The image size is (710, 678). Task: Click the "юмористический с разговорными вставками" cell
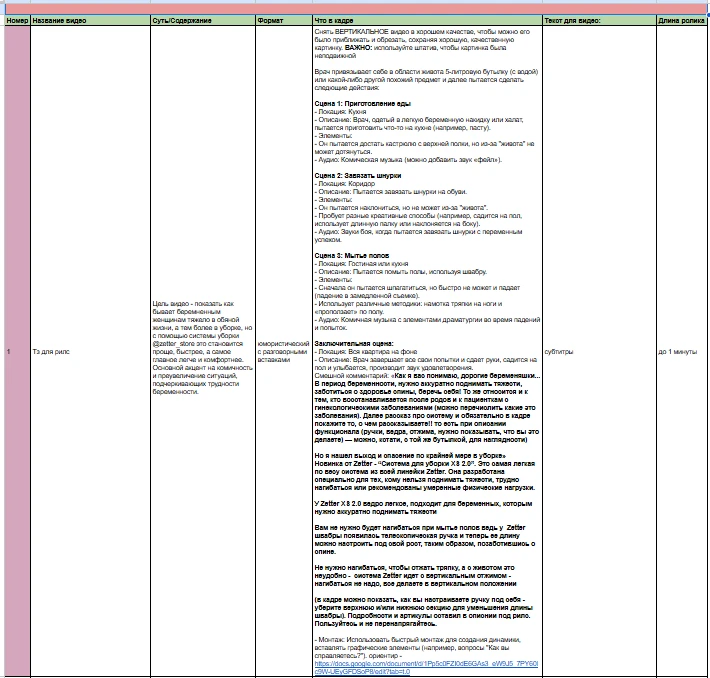(x=283, y=348)
